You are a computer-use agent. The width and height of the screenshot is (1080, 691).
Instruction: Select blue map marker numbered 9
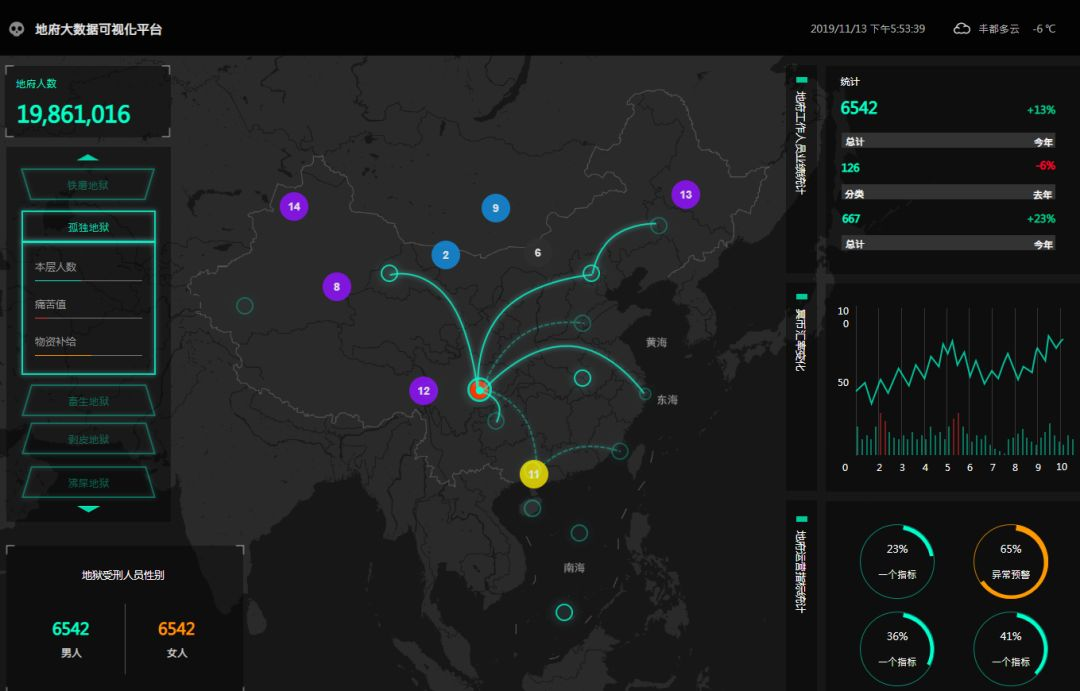coord(495,208)
